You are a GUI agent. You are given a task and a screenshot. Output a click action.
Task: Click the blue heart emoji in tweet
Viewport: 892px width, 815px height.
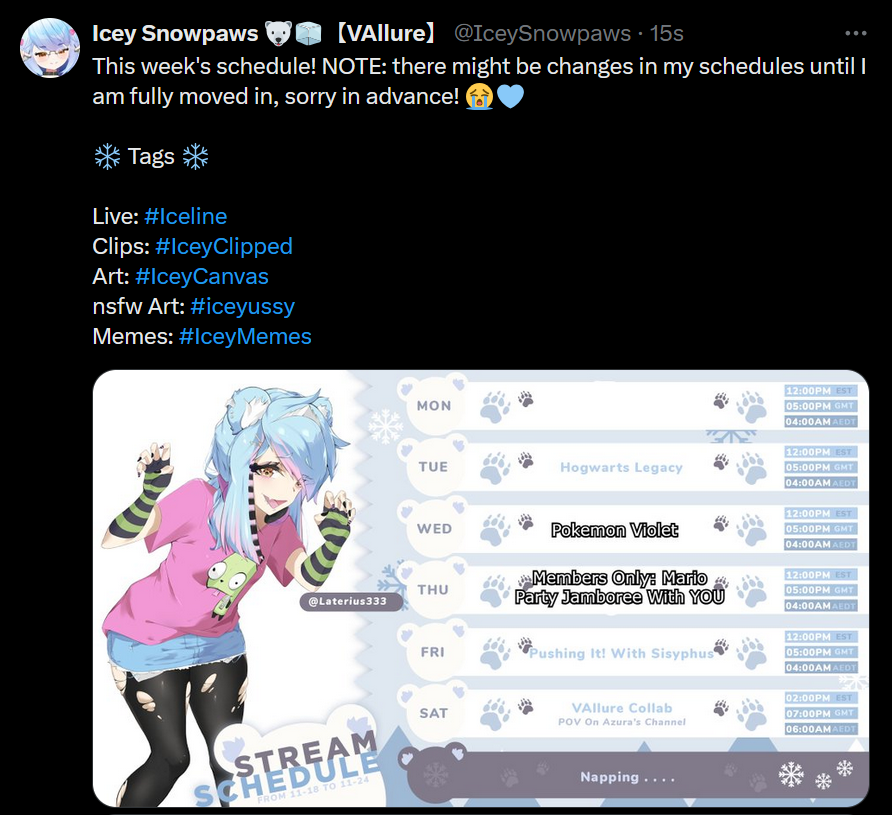coord(510,97)
